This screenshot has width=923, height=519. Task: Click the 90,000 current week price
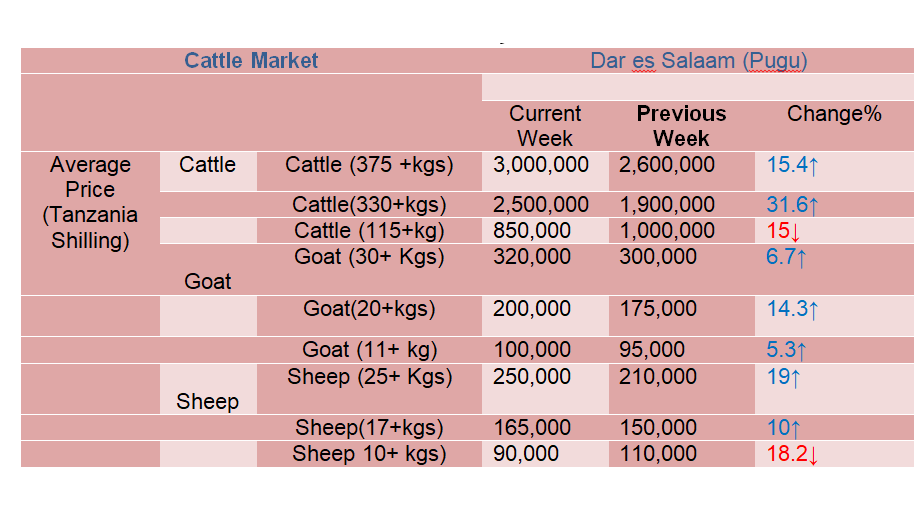click(526, 454)
